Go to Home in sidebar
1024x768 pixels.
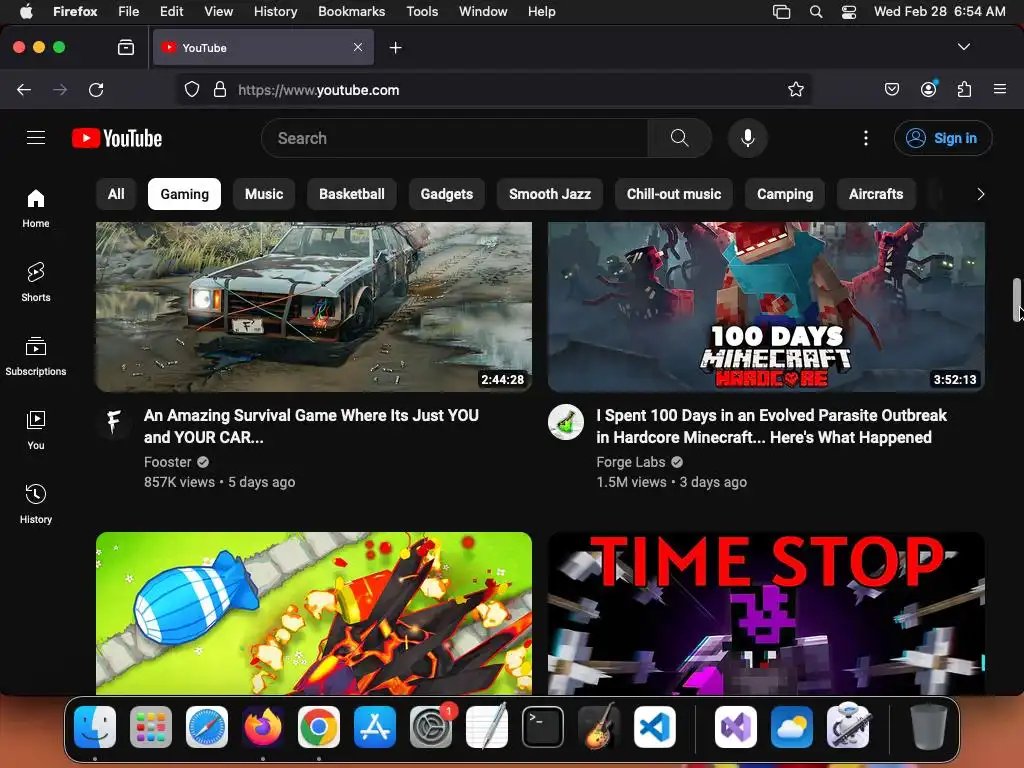pyautogui.click(x=36, y=208)
